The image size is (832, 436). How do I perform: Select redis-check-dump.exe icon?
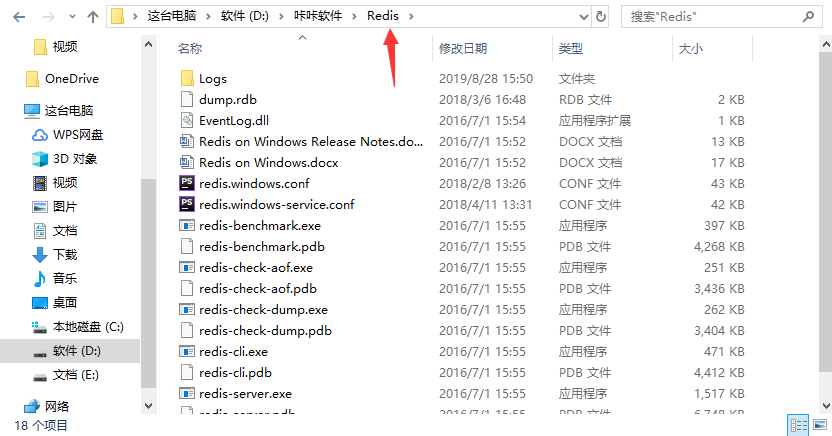tap(187, 309)
